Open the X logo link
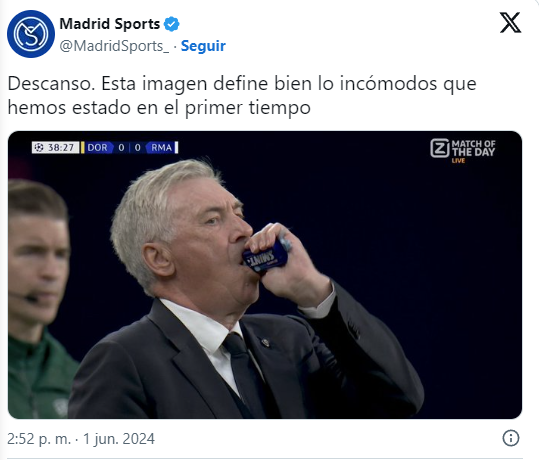539x460 pixels. [x=510, y=22]
